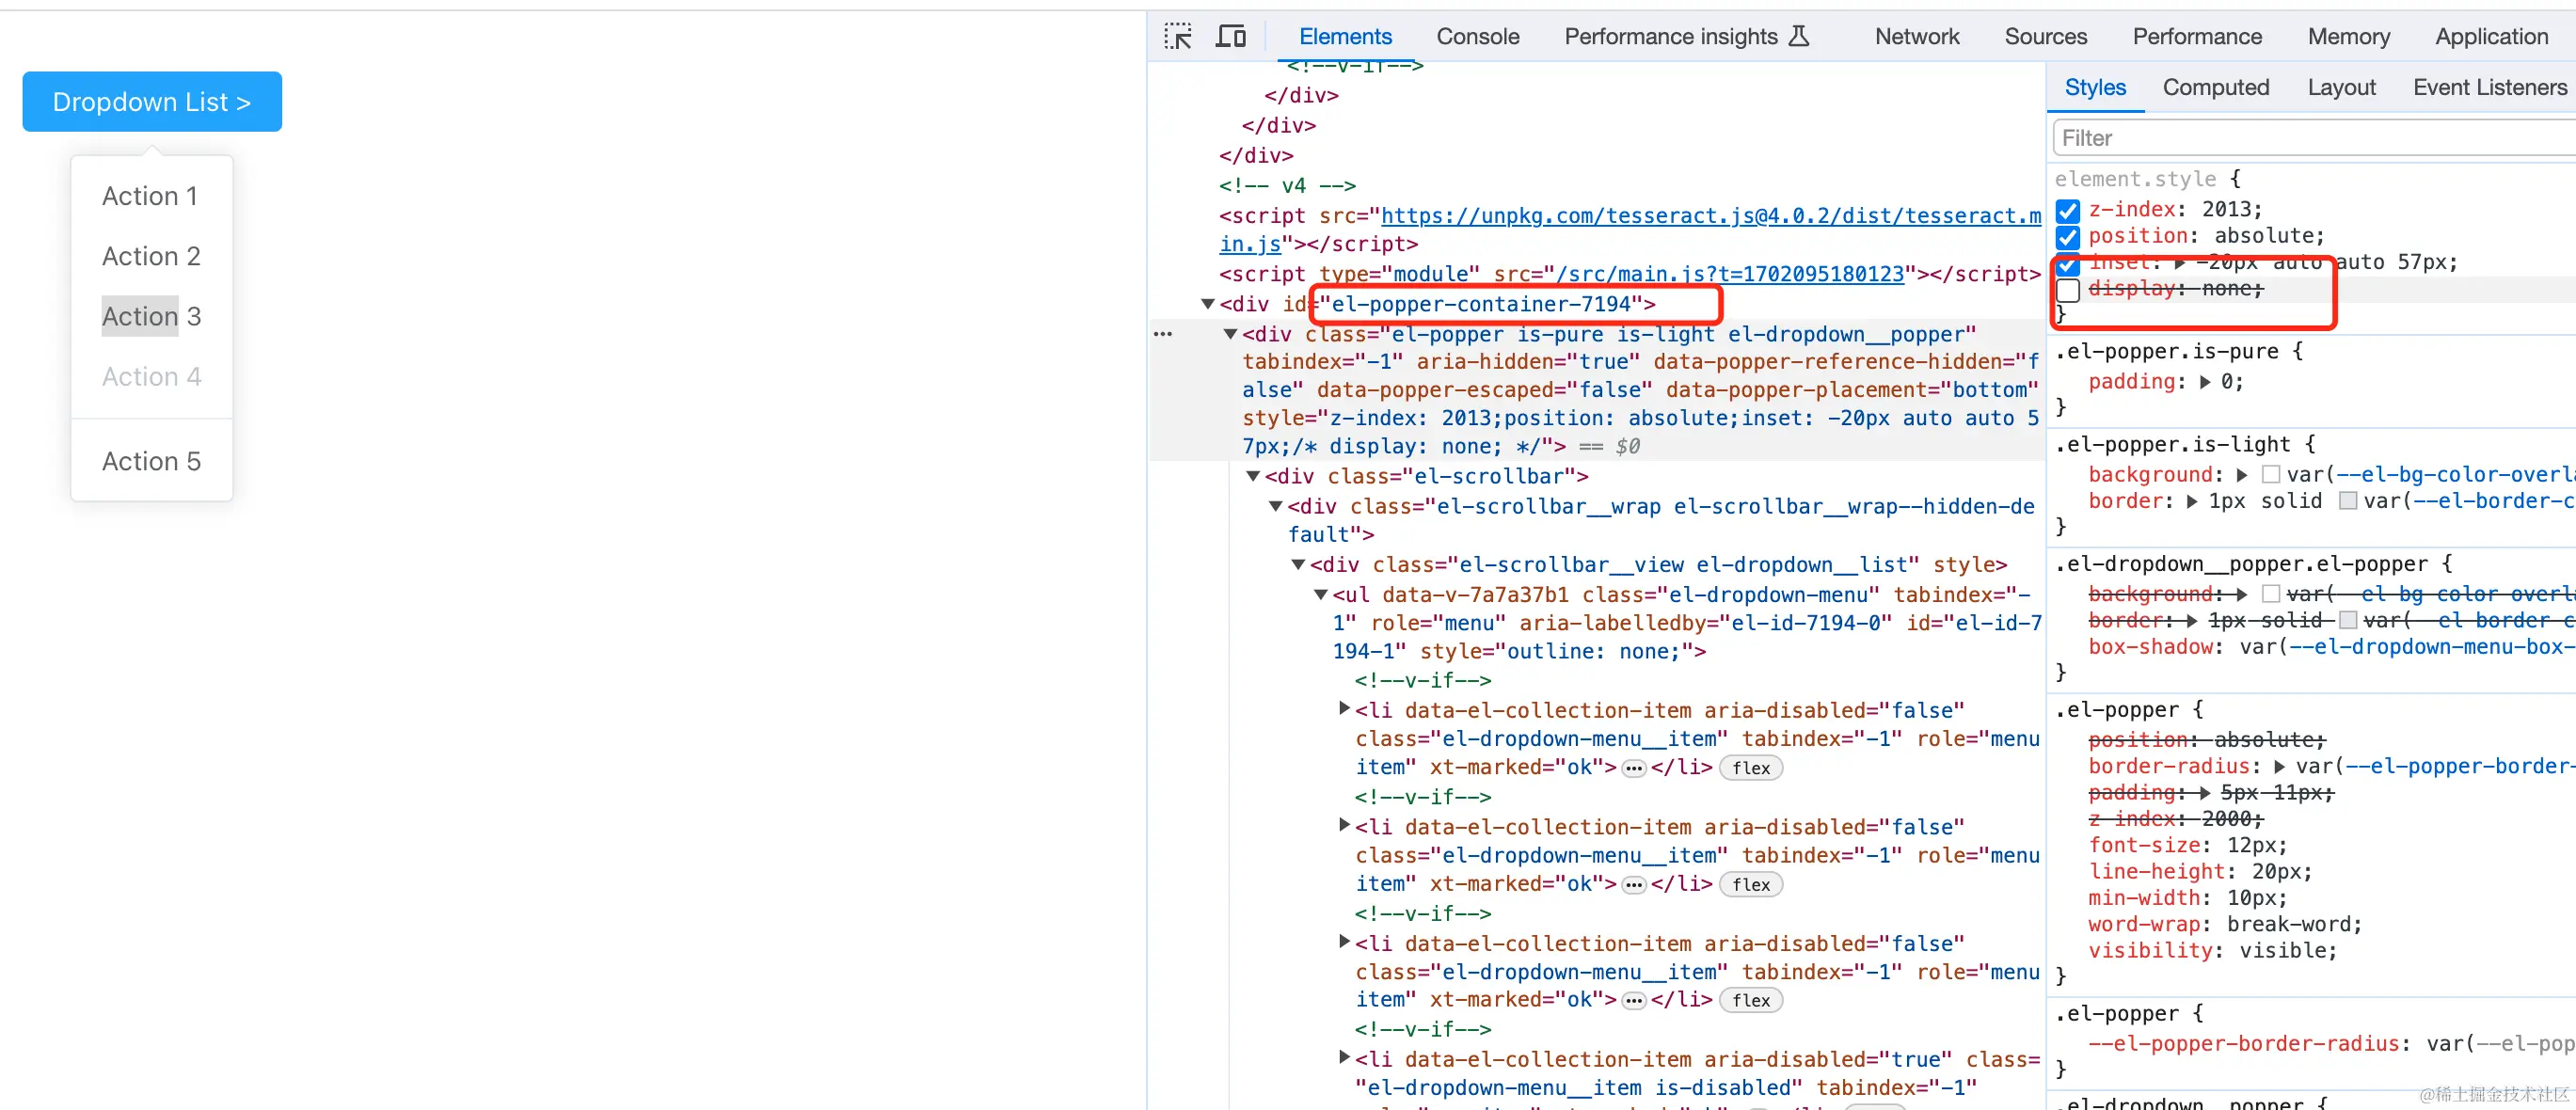This screenshot has height=1110, width=2576.
Task: Expand the is-light background shorthand triangle
Action: point(2242,475)
